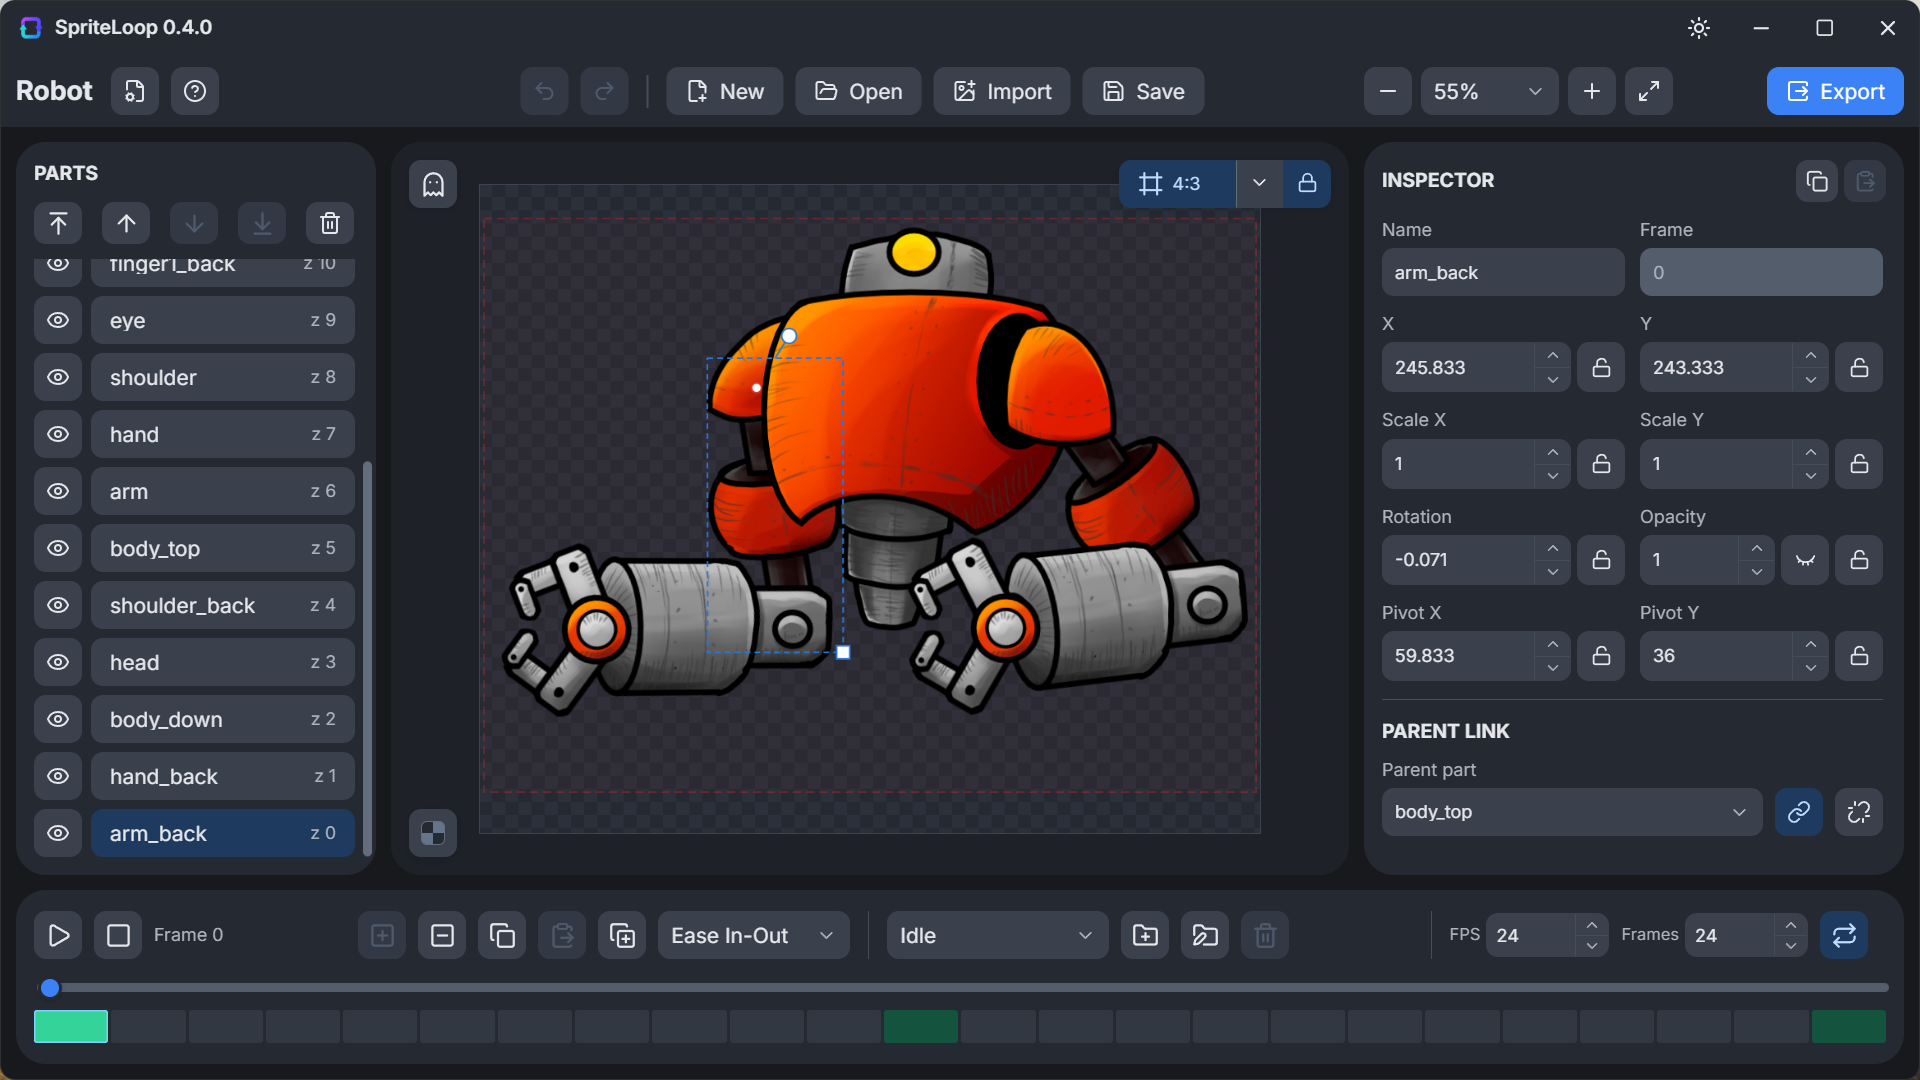Open the Idle animation dropdown
This screenshot has height=1080, width=1920.
click(x=997, y=936)
